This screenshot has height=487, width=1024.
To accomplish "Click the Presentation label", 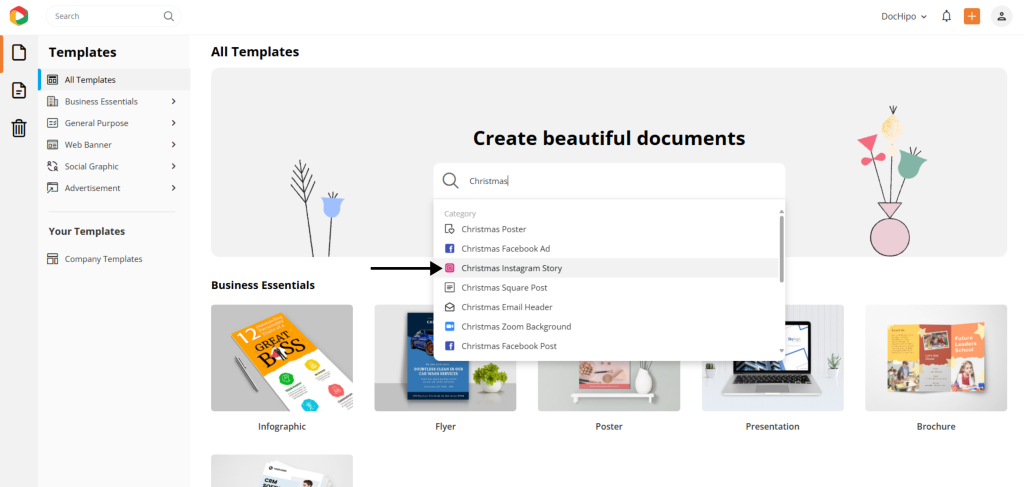I will tap(773, 426).
